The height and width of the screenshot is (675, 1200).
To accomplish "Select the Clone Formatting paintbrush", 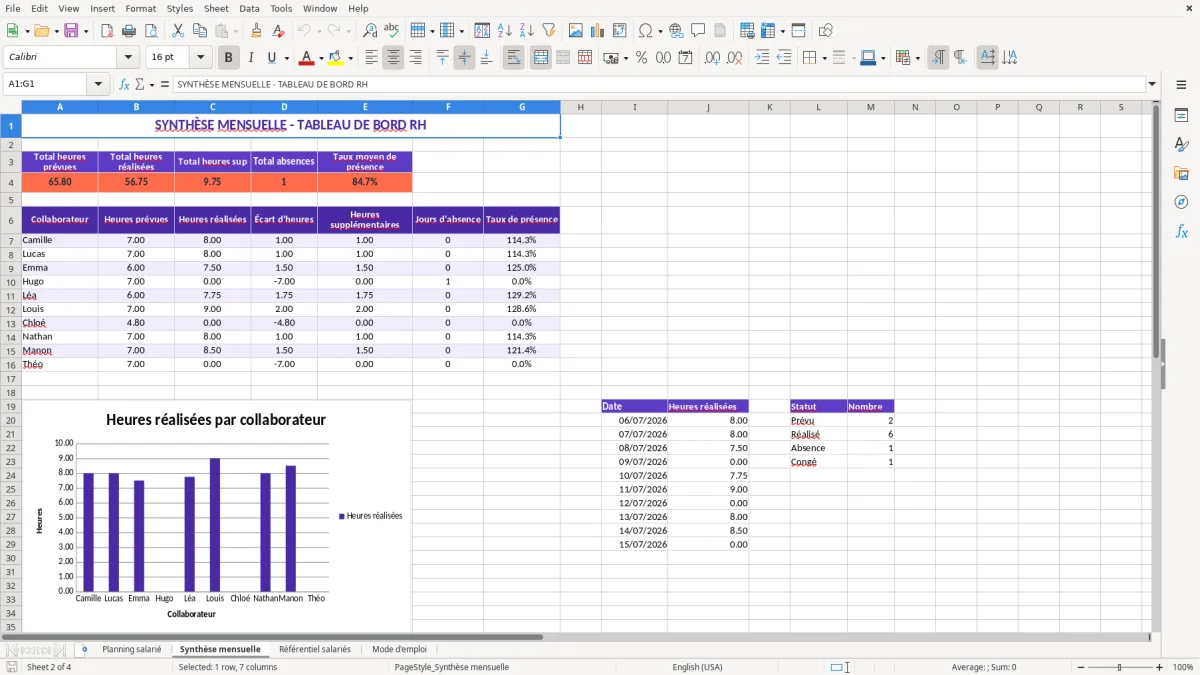I will (256, 31).
